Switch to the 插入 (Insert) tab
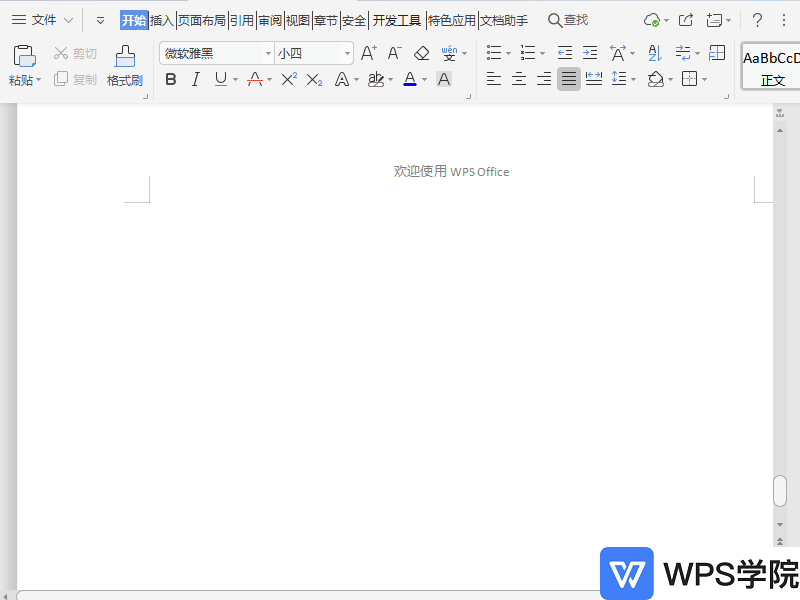This screenshot has width=800, height=600. 162,20
